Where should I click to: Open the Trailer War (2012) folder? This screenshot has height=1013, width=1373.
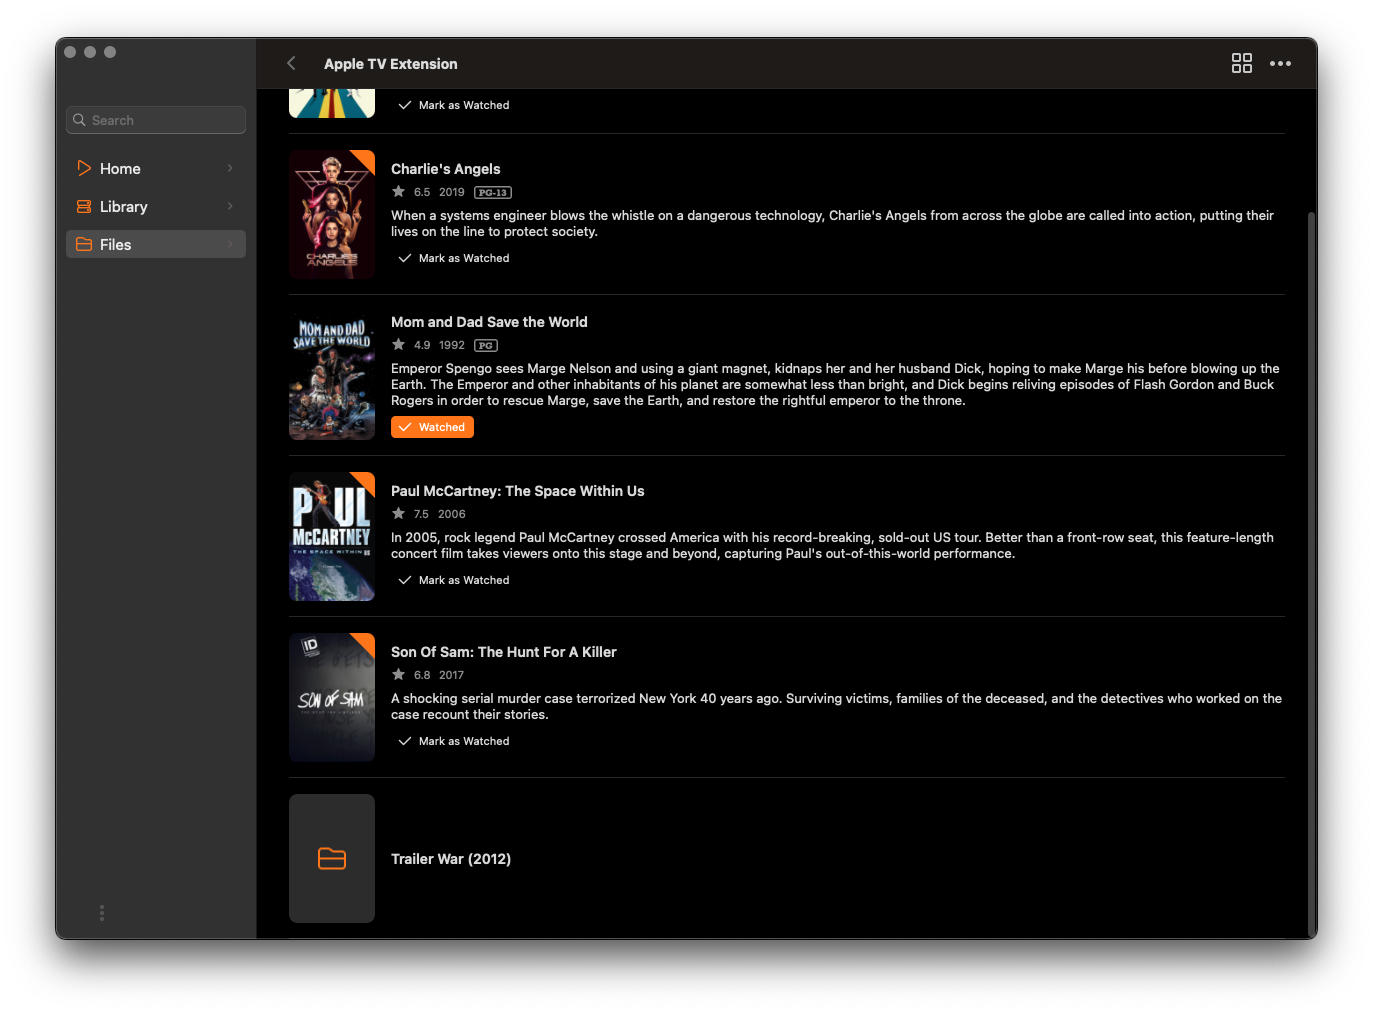[451, 859]
